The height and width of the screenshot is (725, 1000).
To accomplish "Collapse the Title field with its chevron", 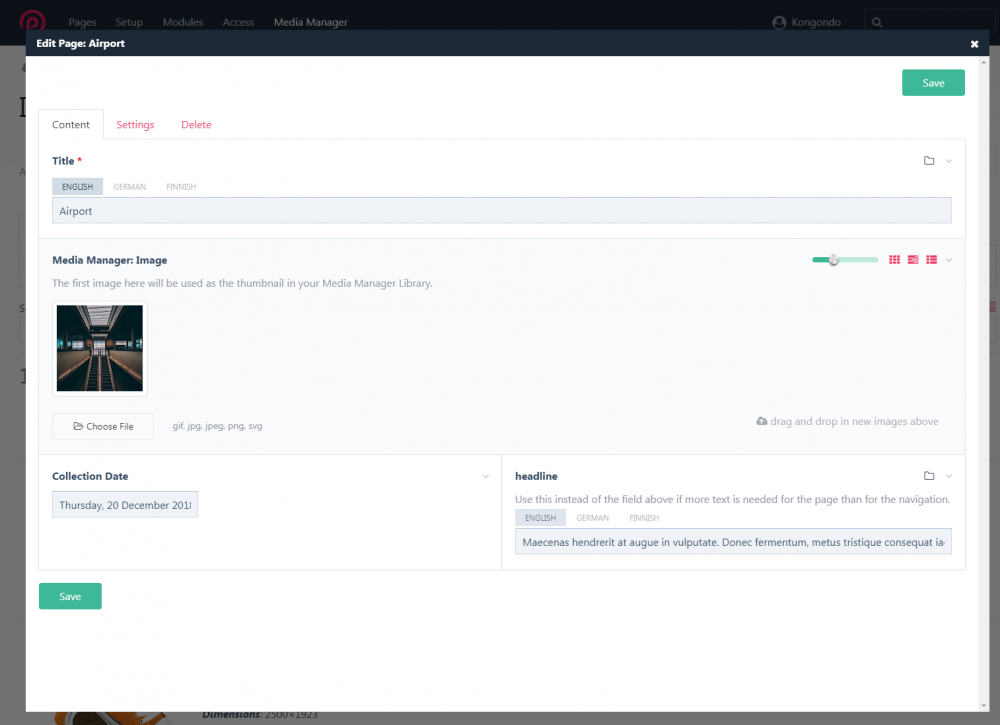I will click(x=949, y=161).
